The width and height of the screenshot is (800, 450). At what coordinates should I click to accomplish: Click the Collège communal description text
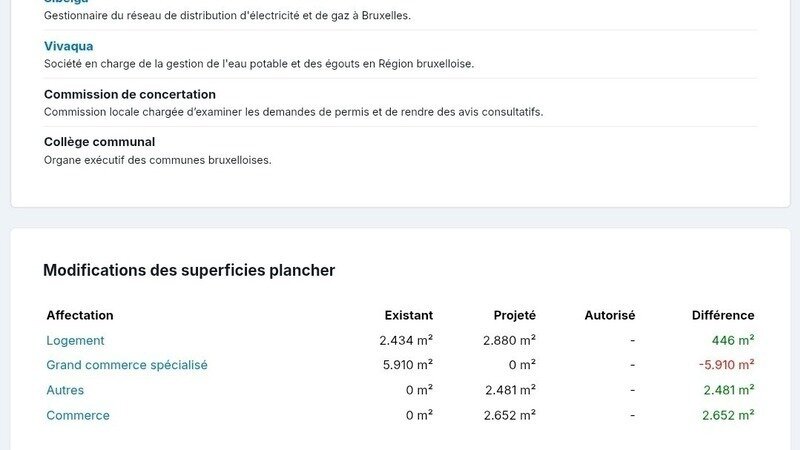[x=158, y=160]
